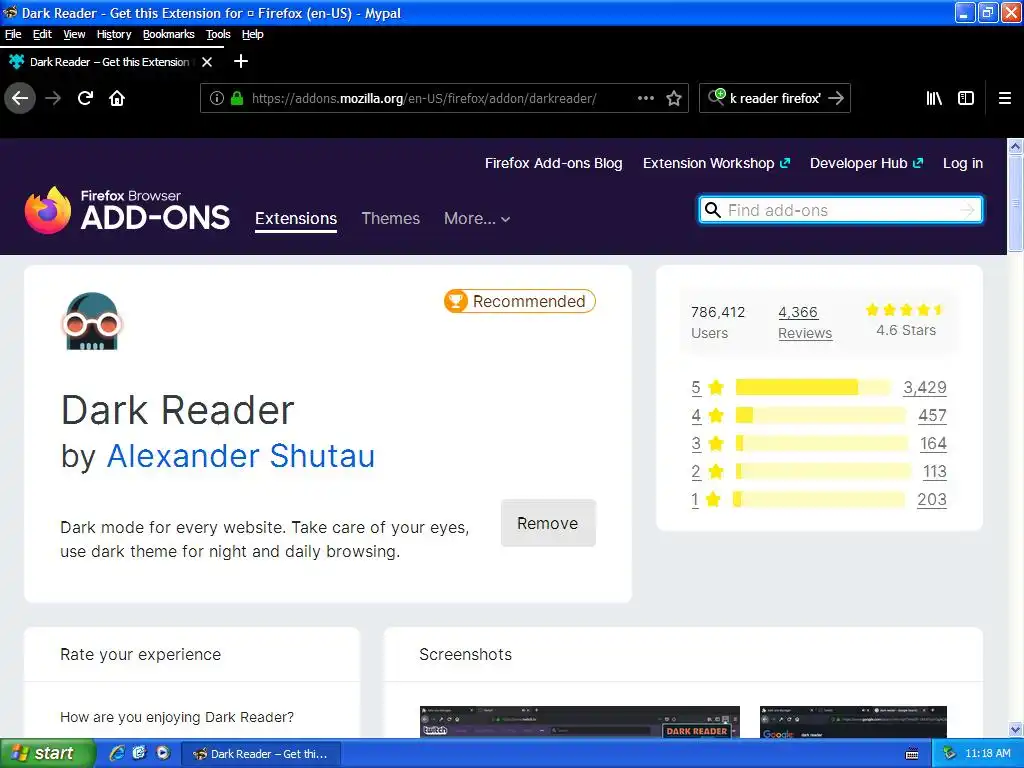This screenshot has width=1024, height=768.
Task: Open the File menu
Action: pos(13,34)
